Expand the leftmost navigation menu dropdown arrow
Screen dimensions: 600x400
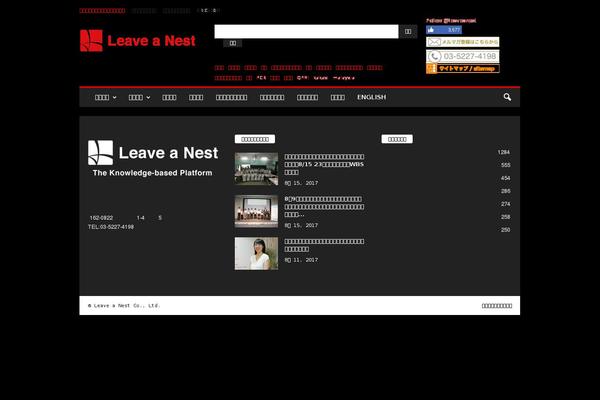click(x=114, y=98)
